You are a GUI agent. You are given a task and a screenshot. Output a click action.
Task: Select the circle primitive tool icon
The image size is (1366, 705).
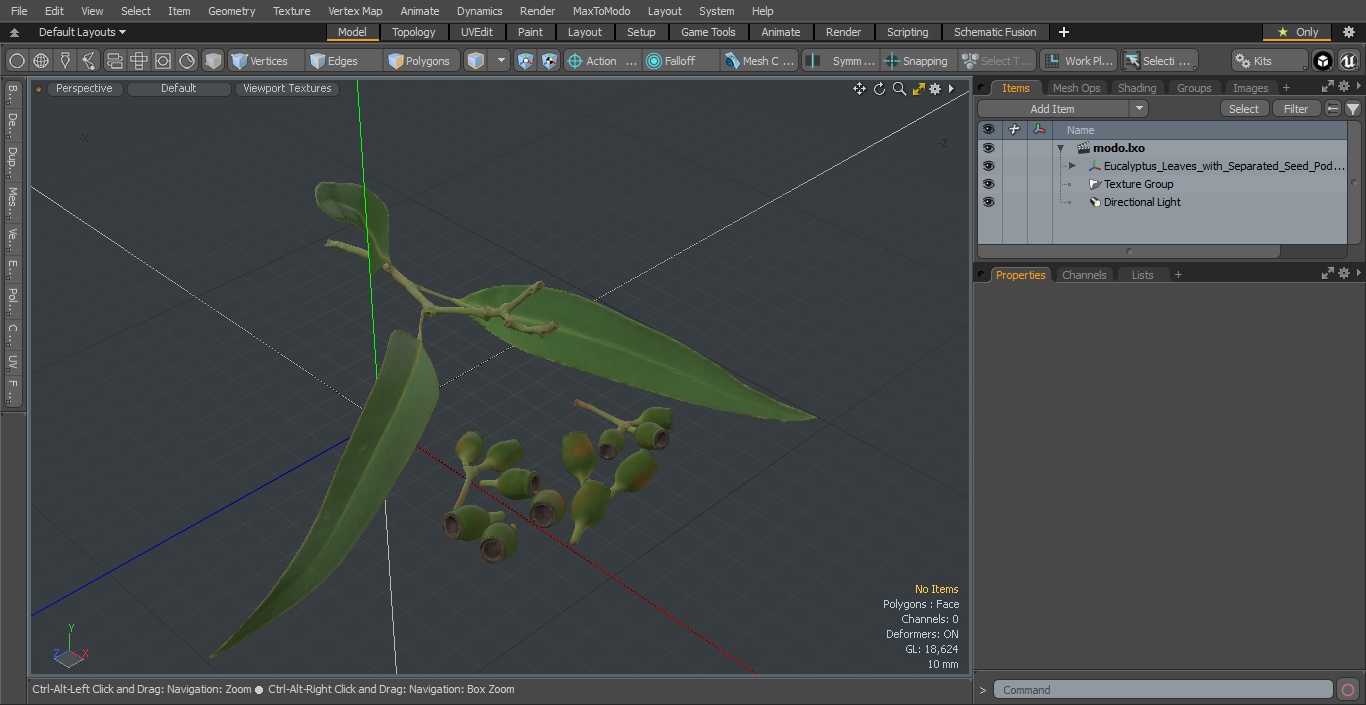pyautogui.click(x=17, y=61)
